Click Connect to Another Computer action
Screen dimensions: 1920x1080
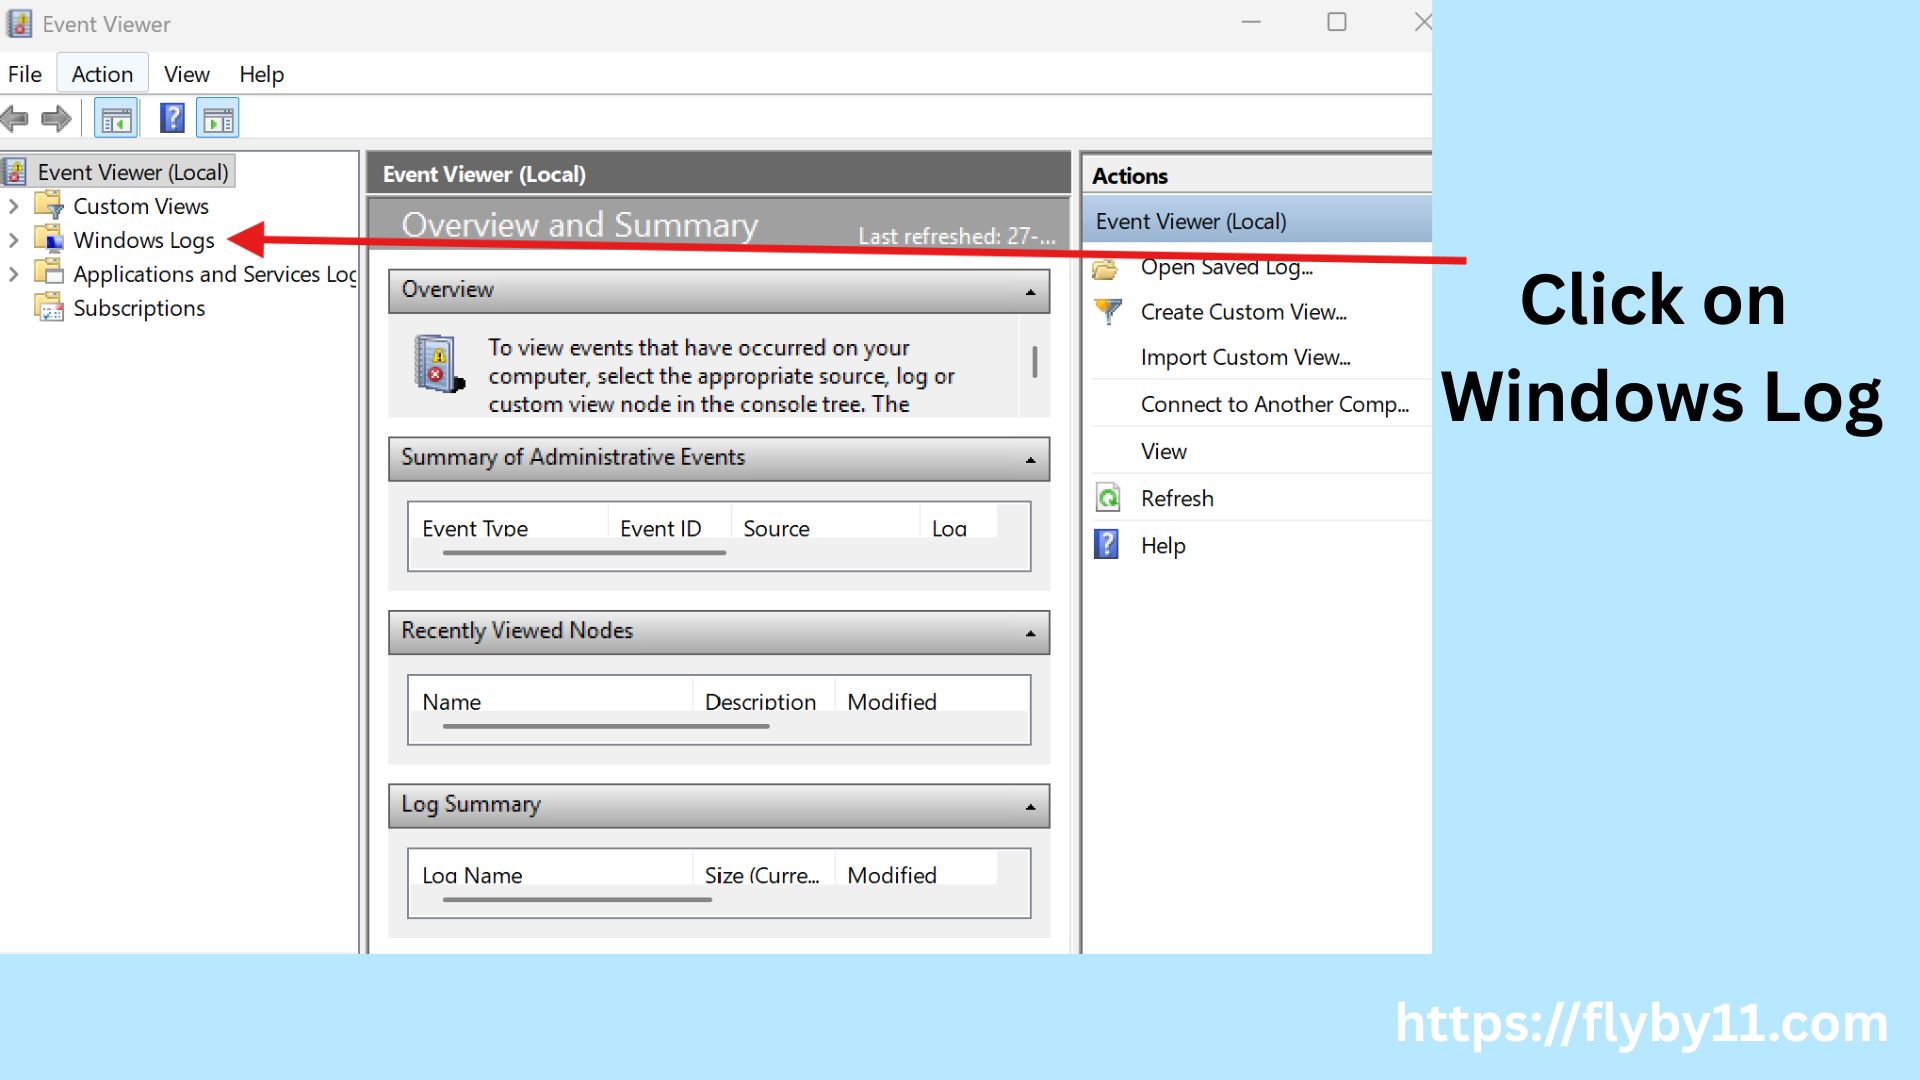click(x=1277, y=404)
